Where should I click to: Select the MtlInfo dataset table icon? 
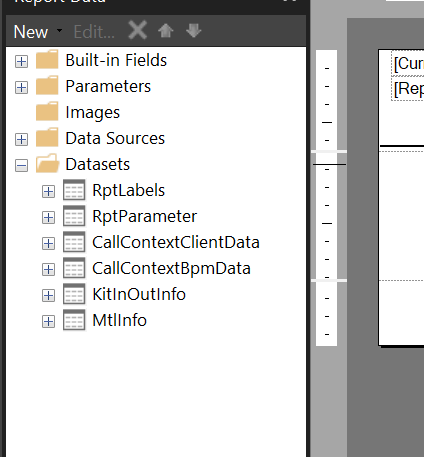click(x=74, y=320)
